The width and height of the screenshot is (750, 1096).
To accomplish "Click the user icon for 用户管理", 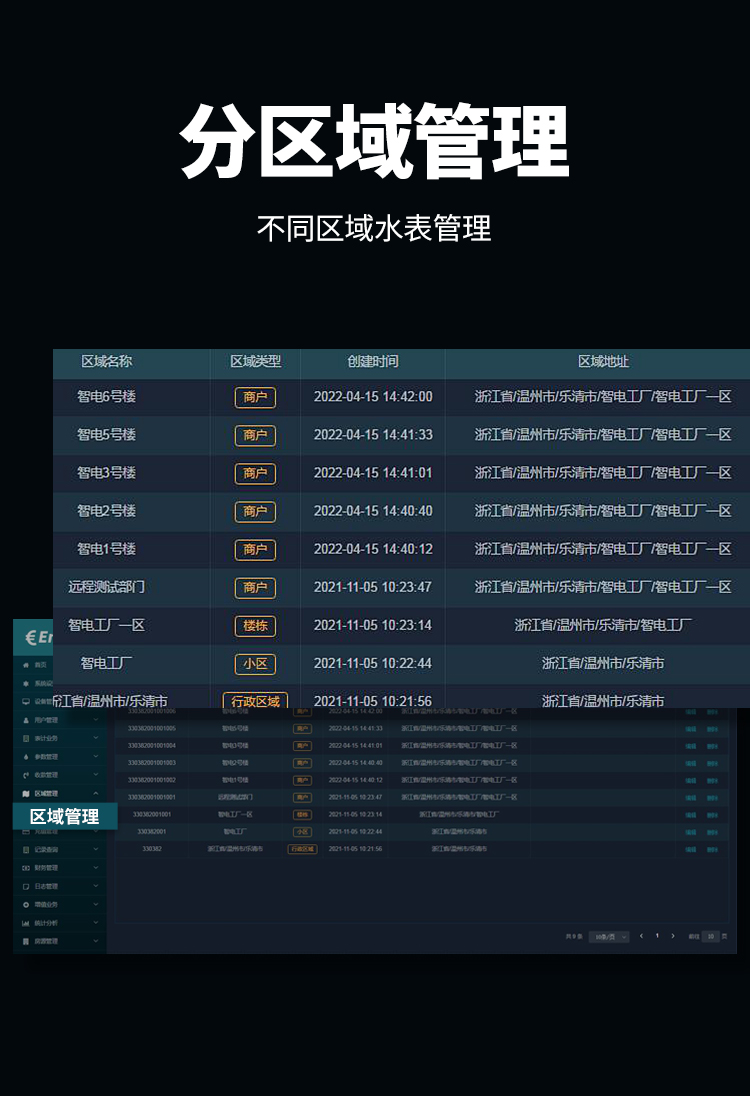I will pos(26,720).
